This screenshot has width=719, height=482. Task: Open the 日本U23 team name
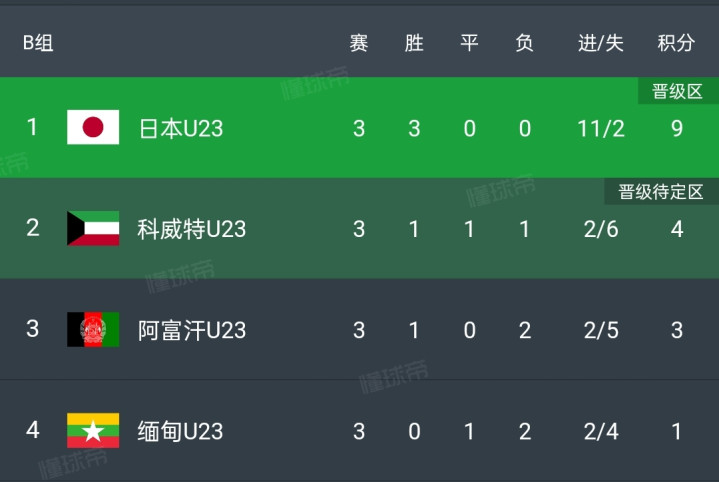[x=181, y=128]
